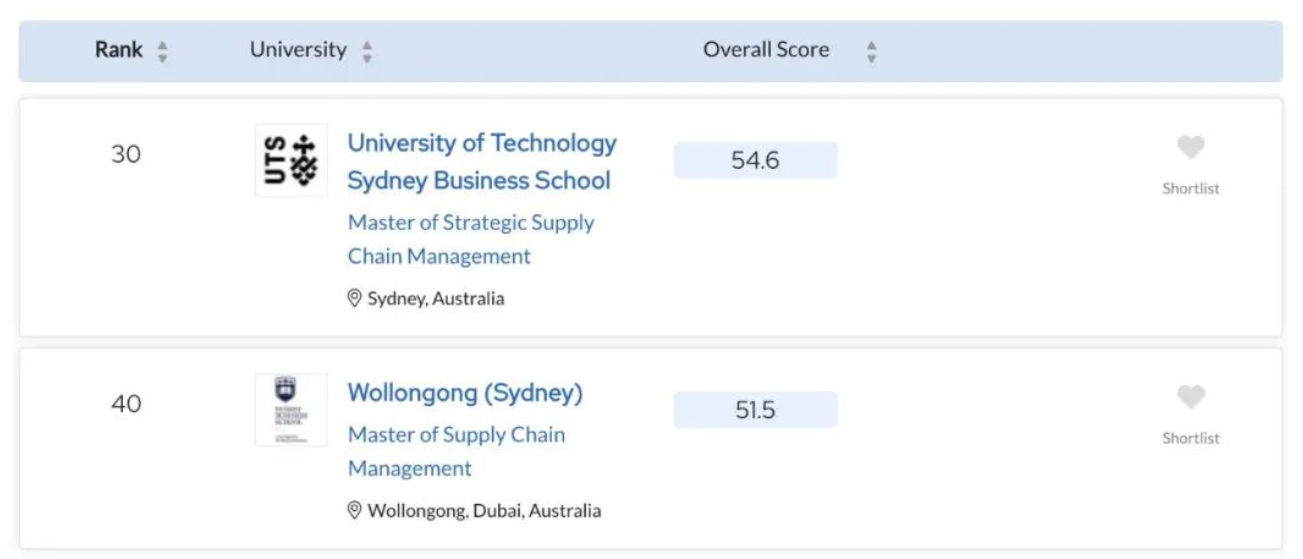1303x559 pixels.
Task: Sort by Overall Score sort arrows
Action: pos(871,51)
